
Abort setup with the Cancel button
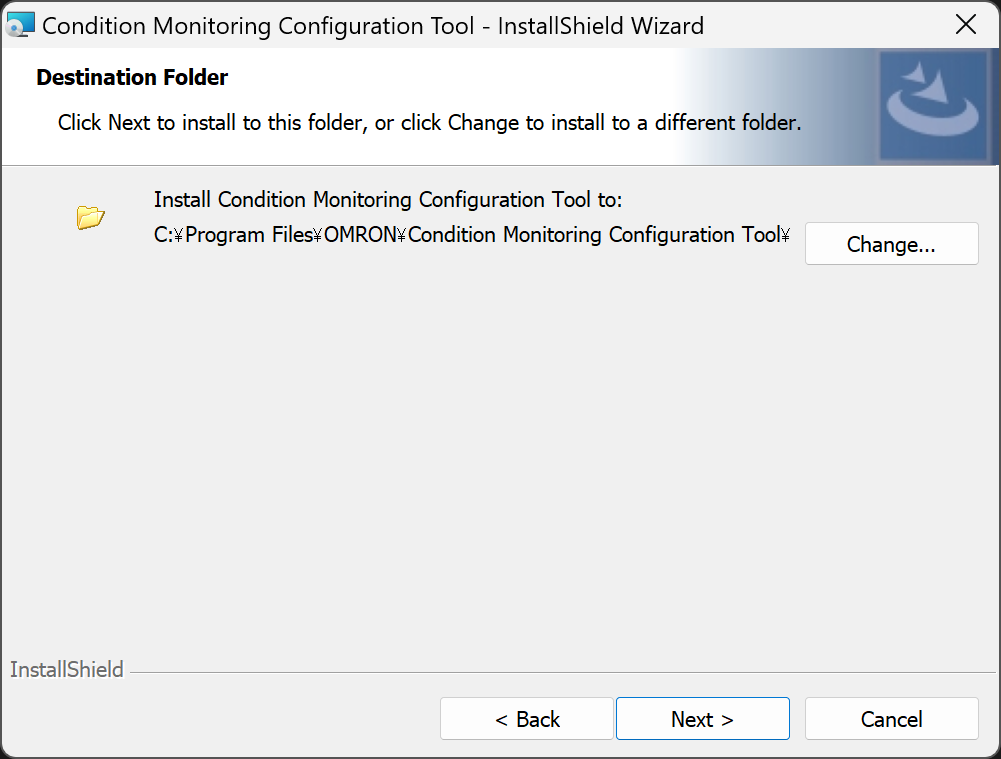click(x=891, y=719)
